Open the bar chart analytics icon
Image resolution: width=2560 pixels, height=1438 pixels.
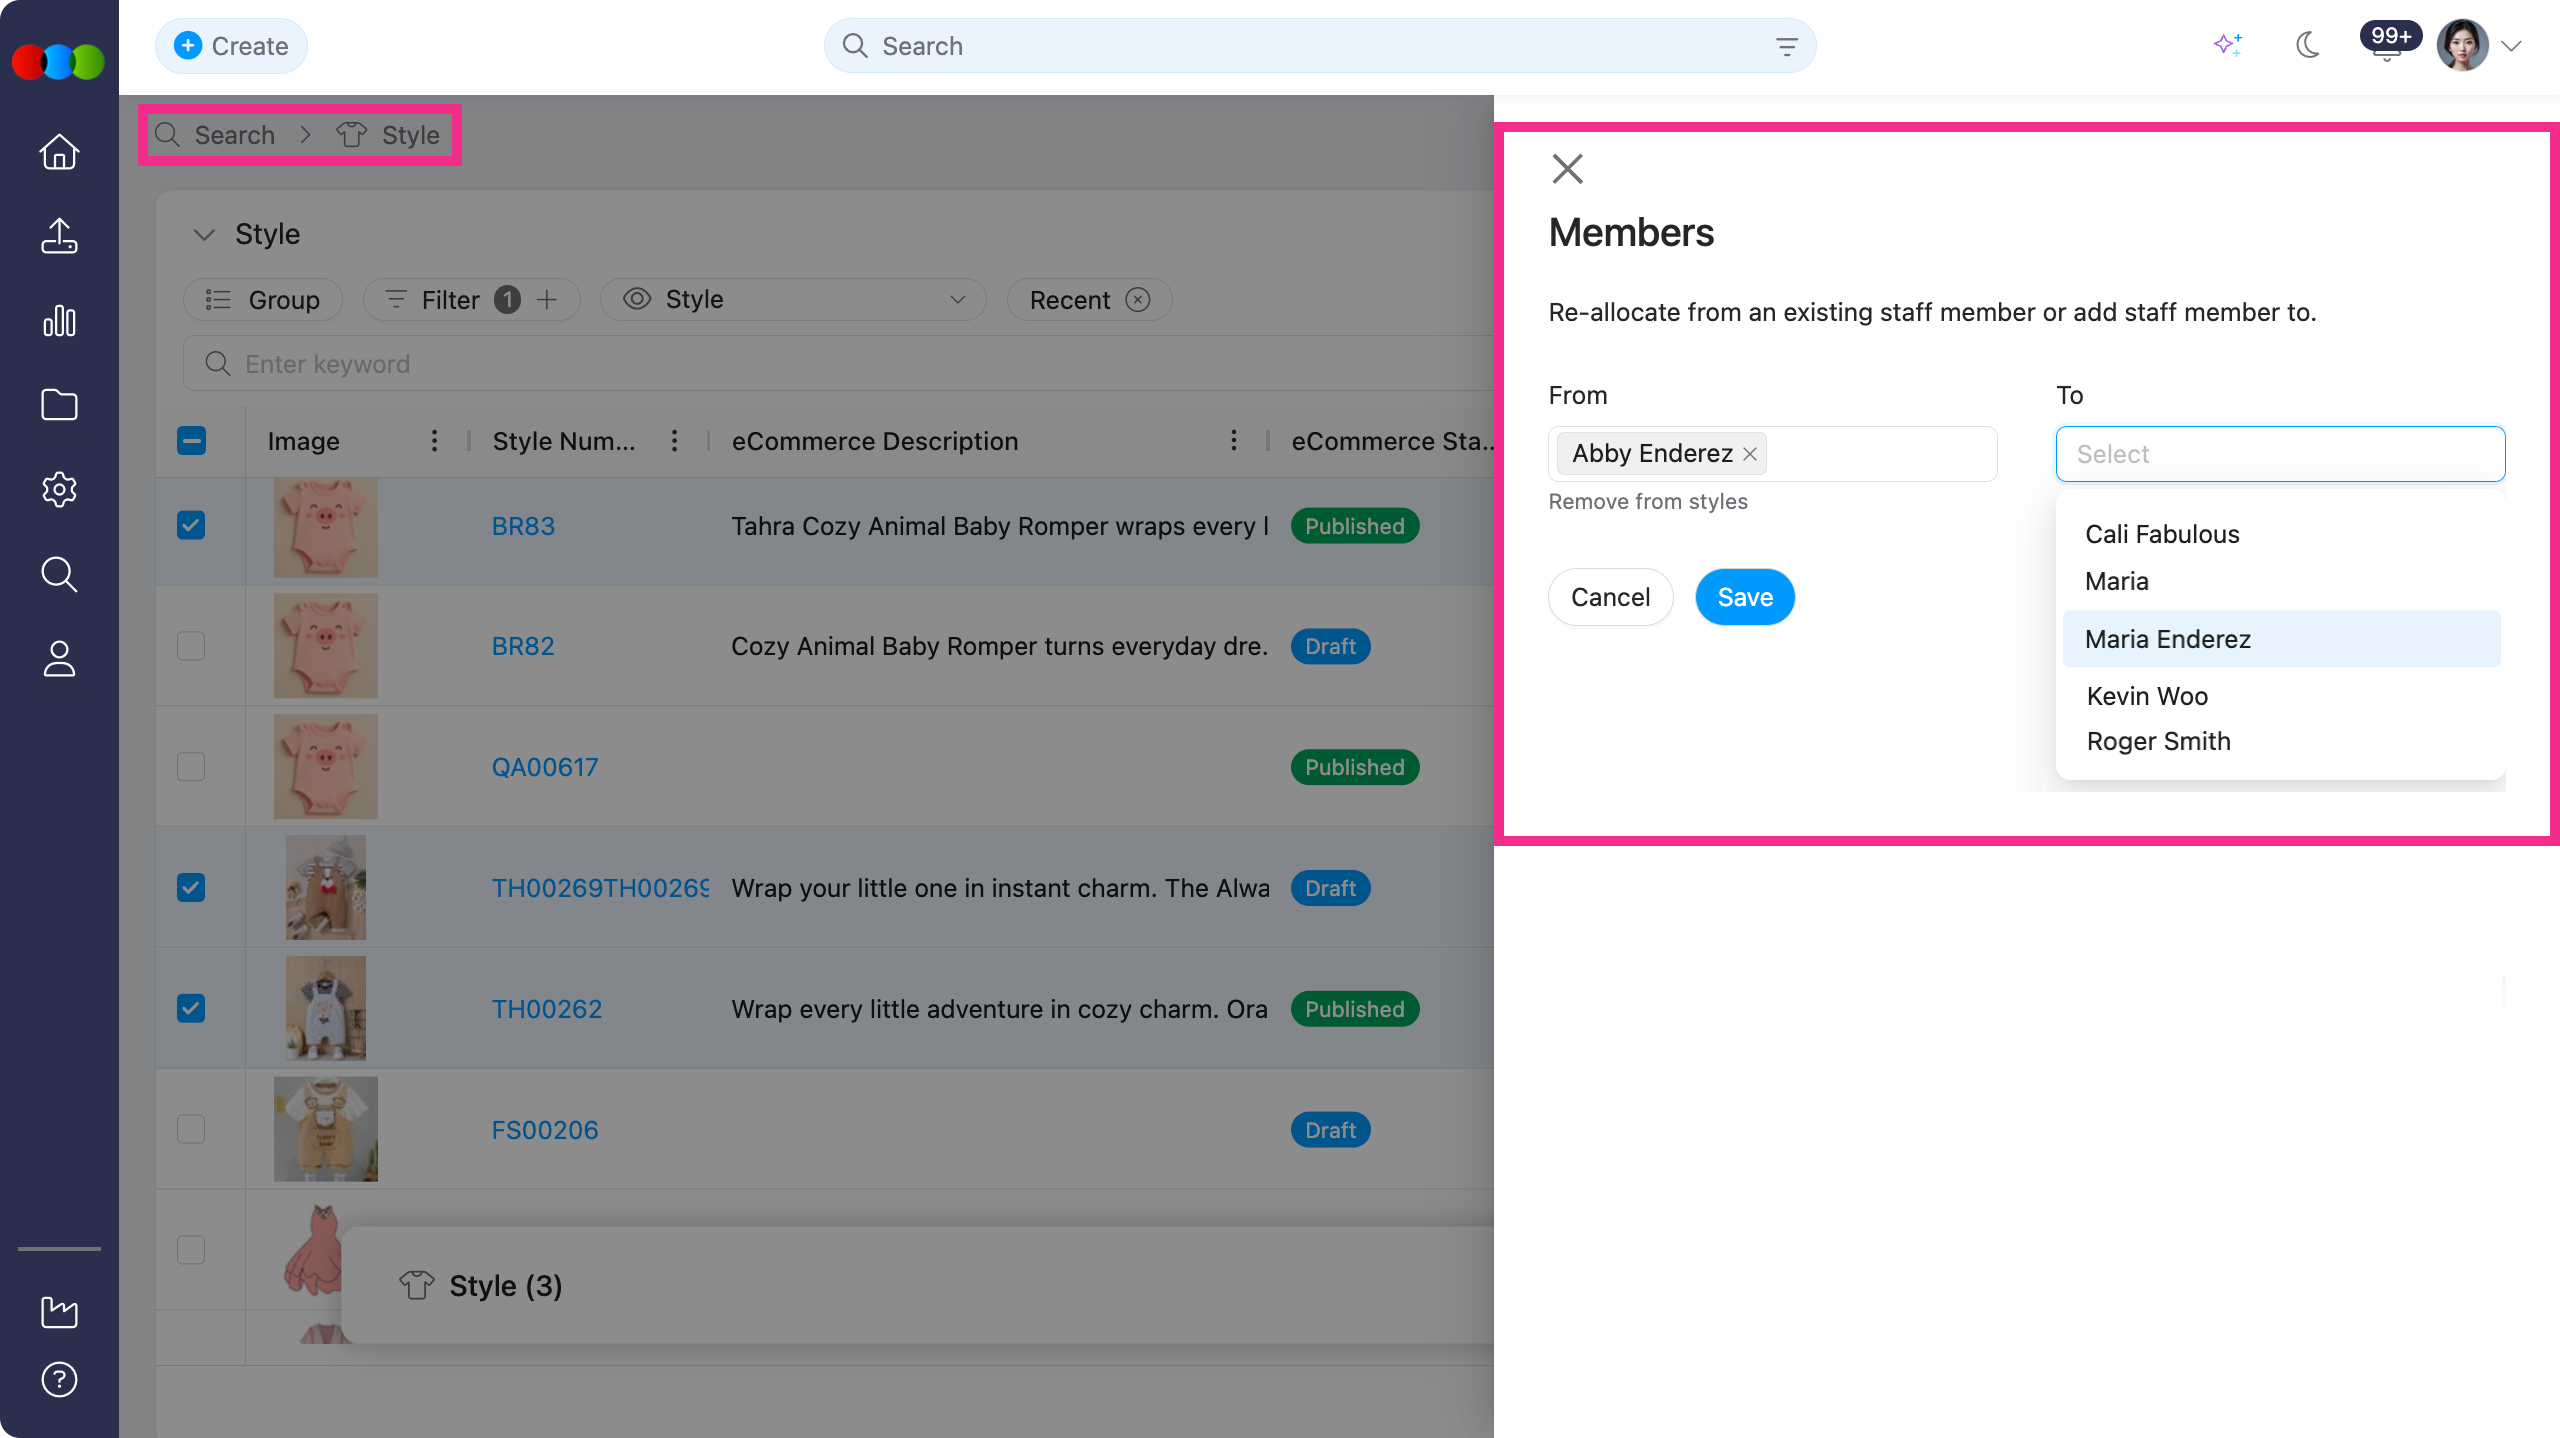[x=59, y=321]
